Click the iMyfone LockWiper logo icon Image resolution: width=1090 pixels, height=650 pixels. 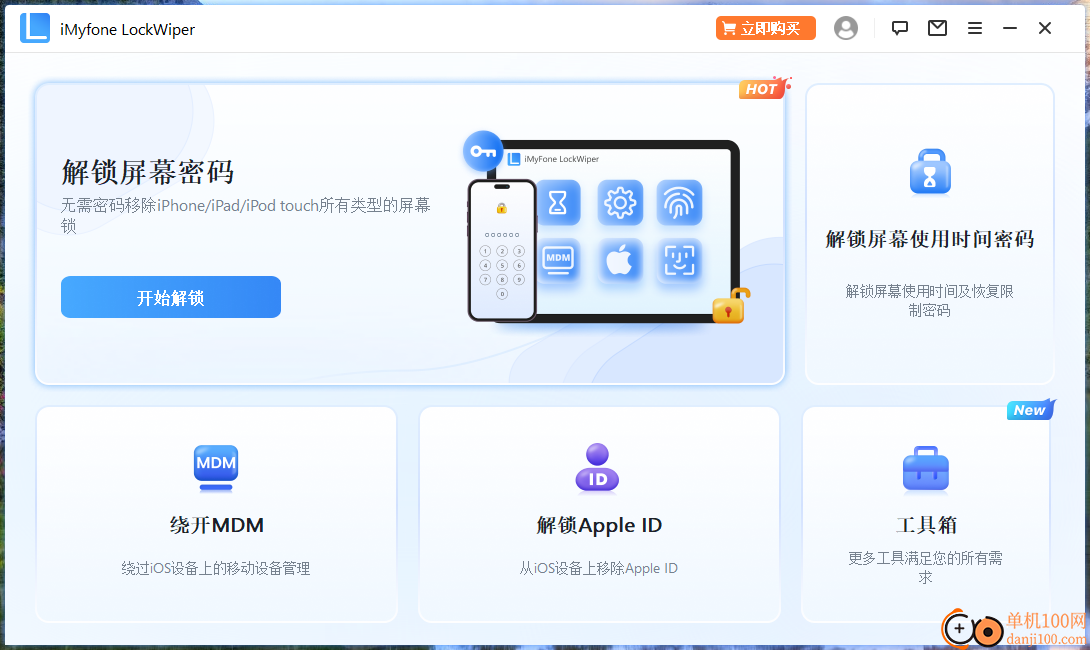coord(35,29)
